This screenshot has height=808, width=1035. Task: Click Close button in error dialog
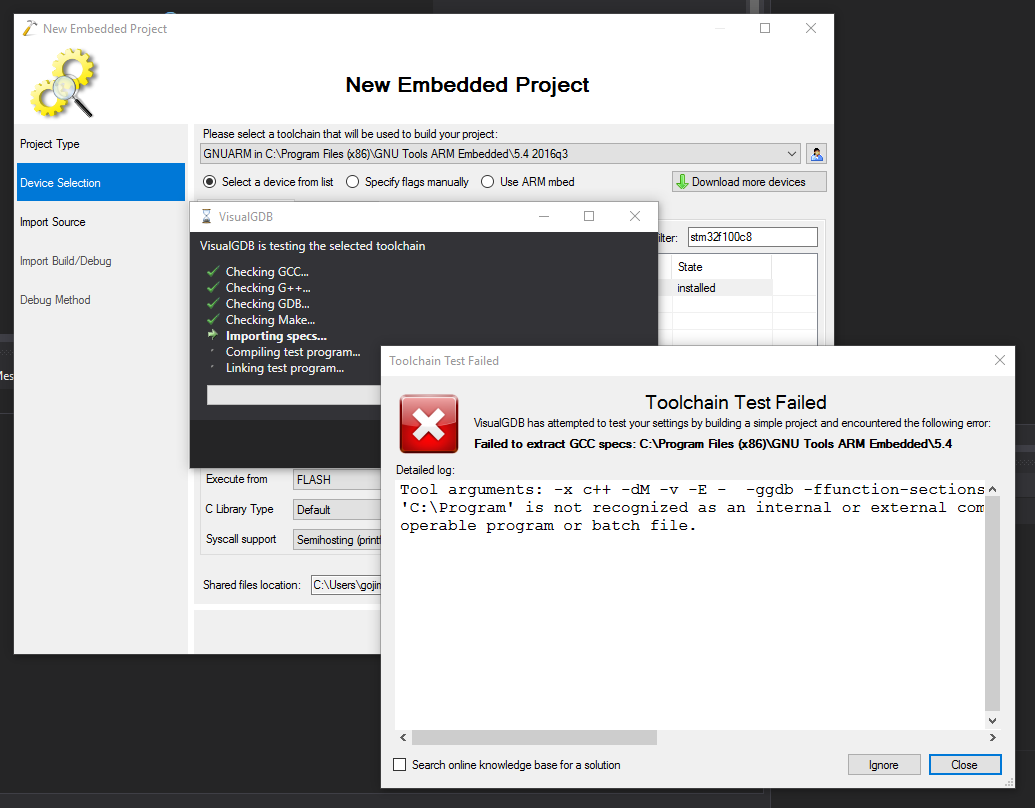[964, 764]
